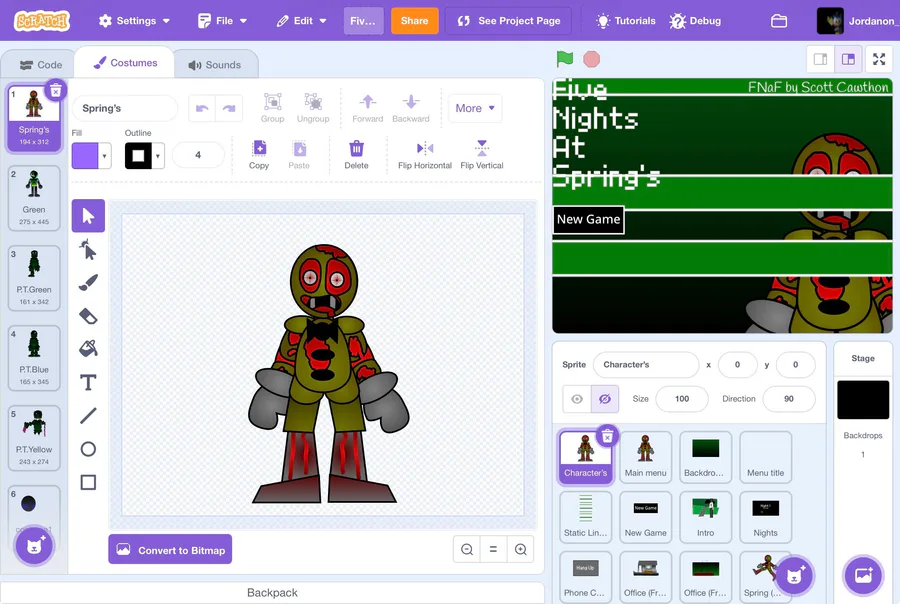Screen dimensions: 900x604
Task: Expand the More options dropdown
Action: click(x=475, y=108)
